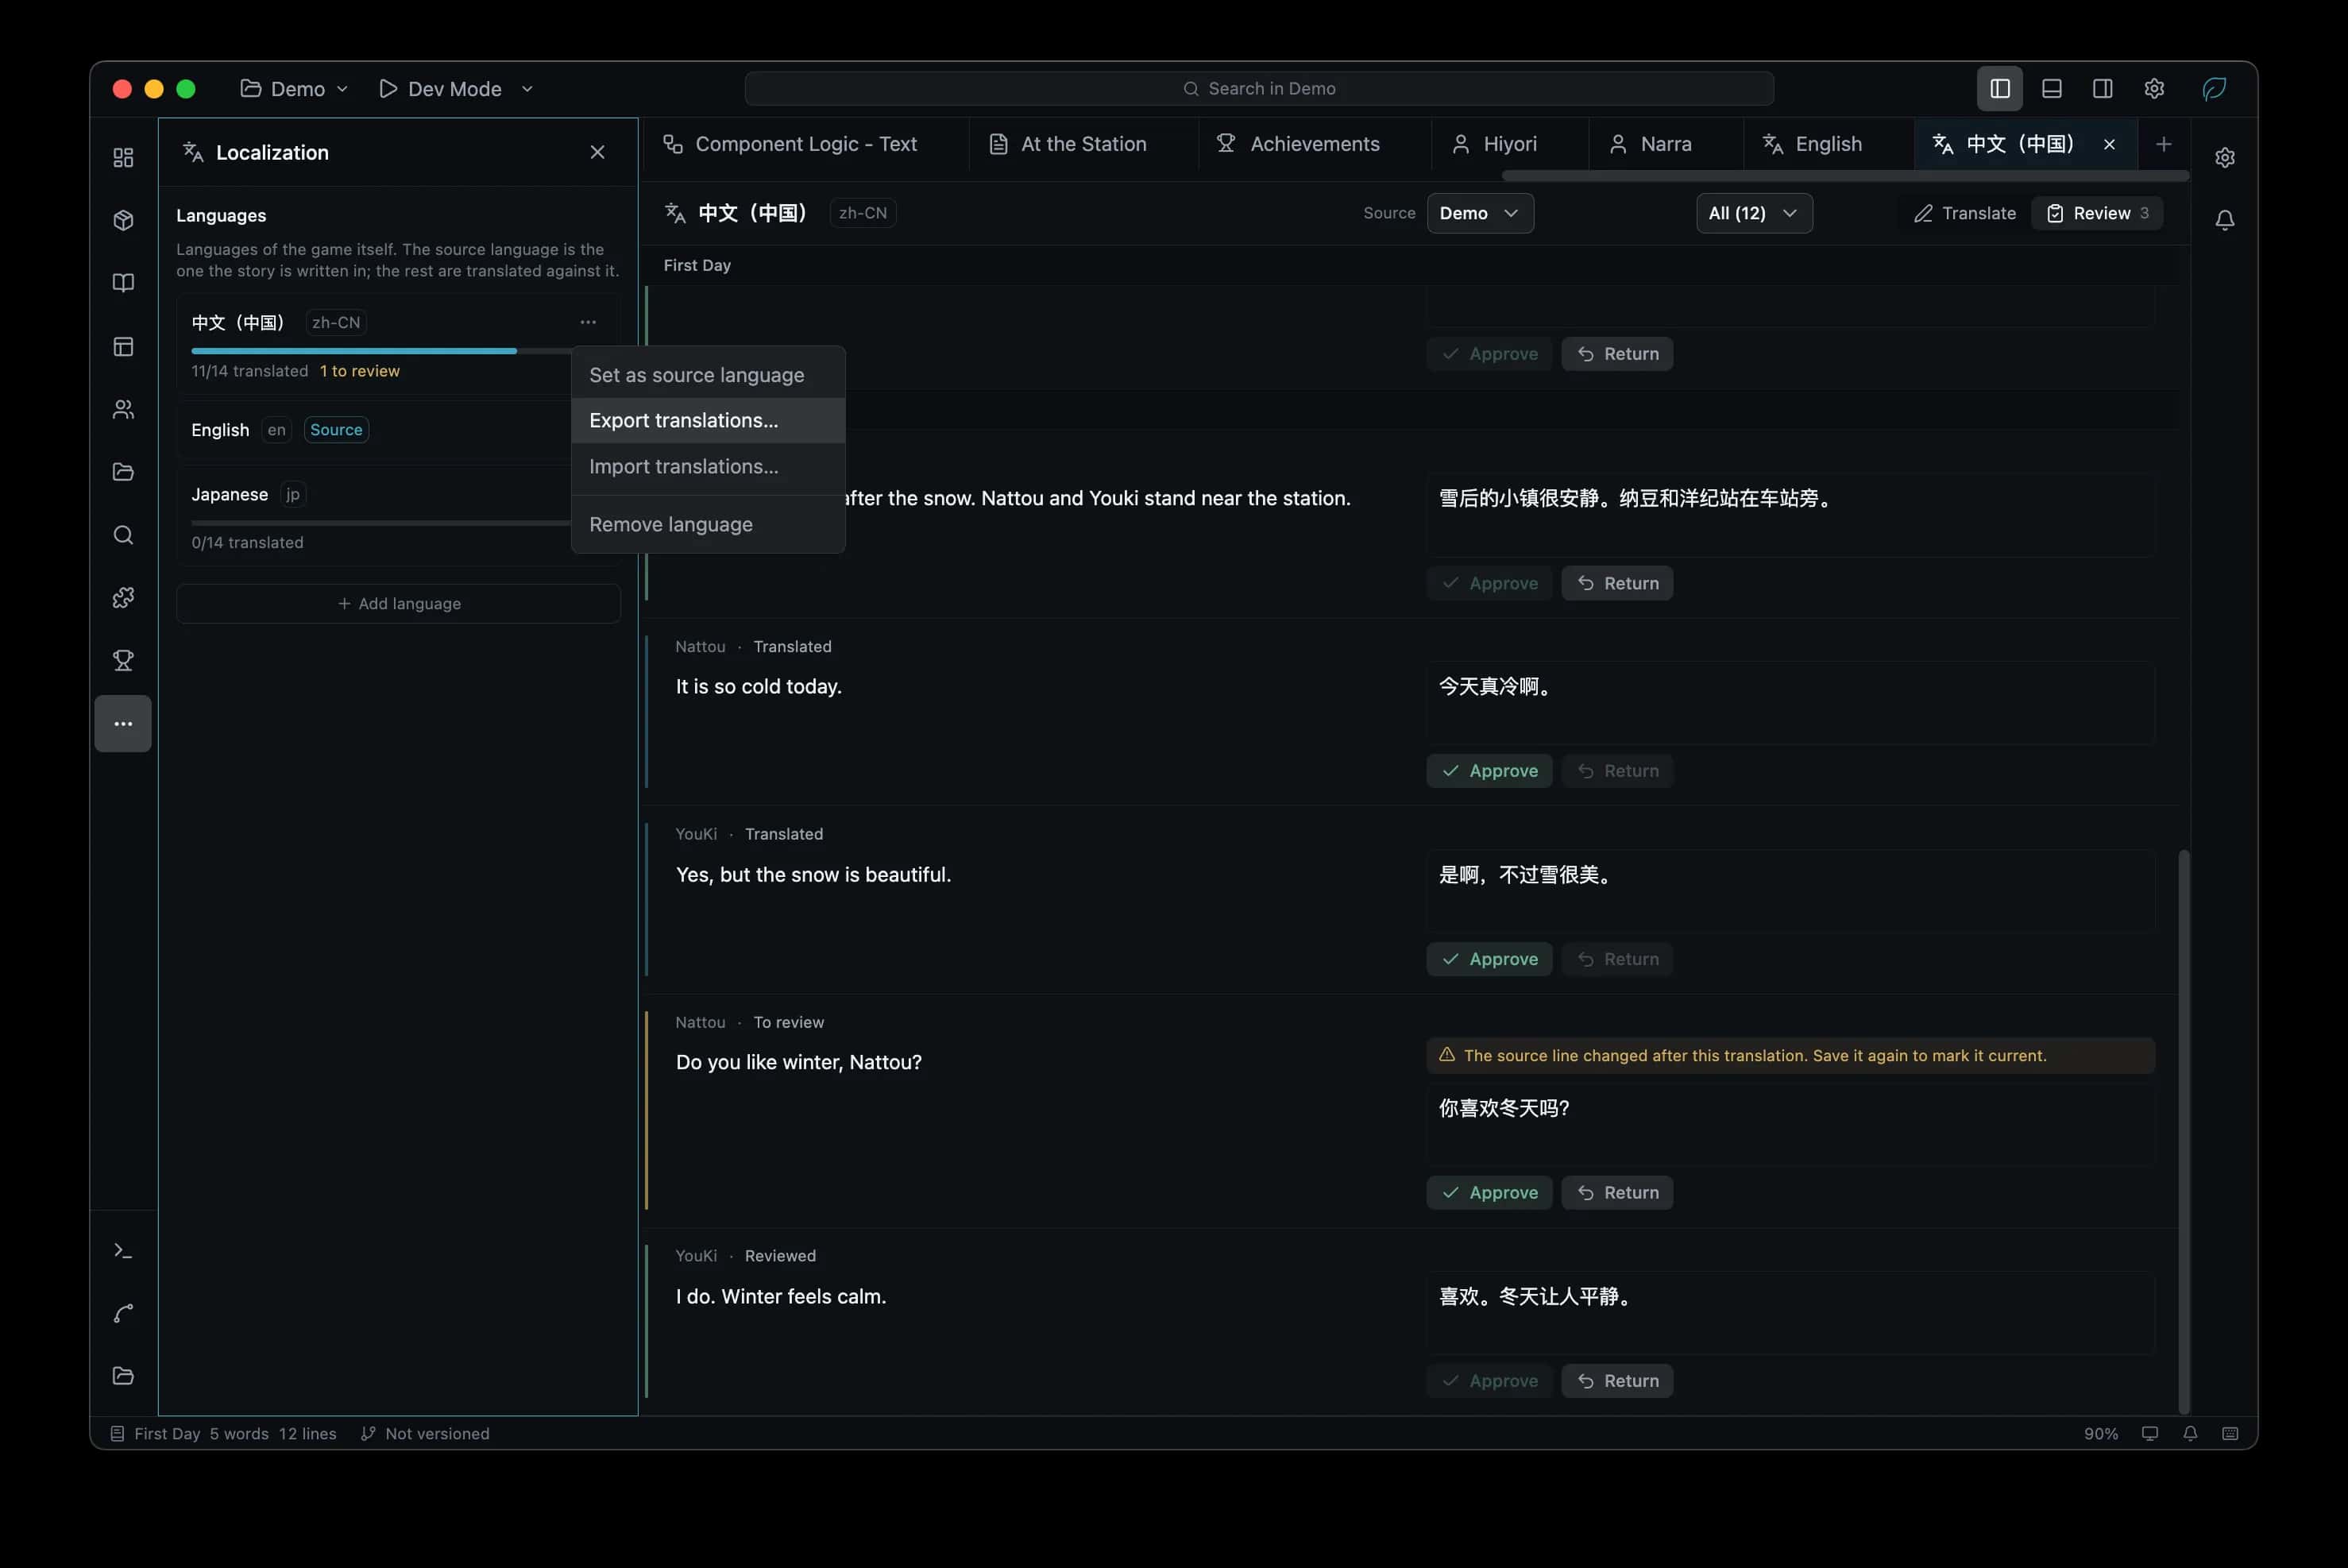2348x1568 pixels.
Task: Click the Search in Demo field
Action: point(1259,88)
